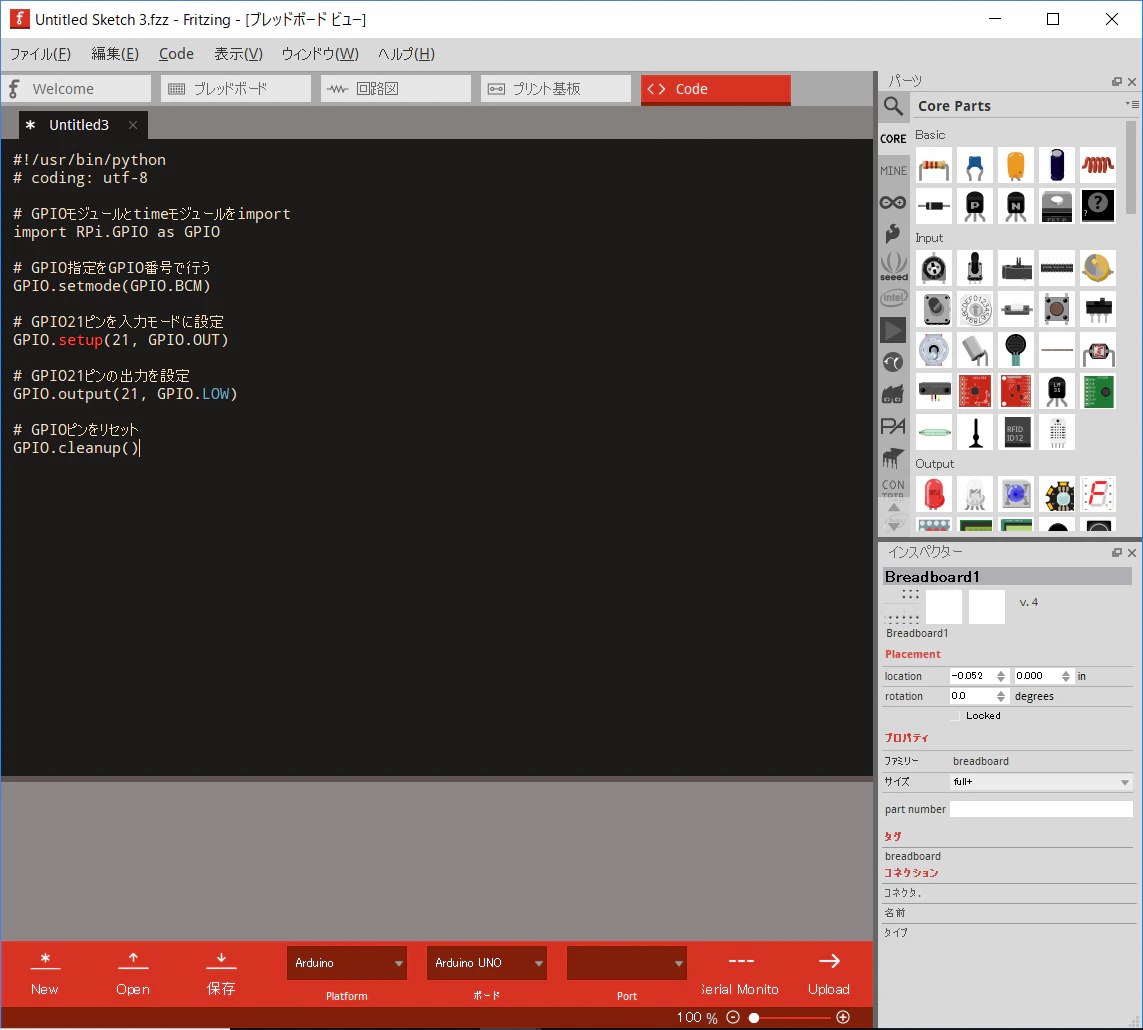
Task: Create a New code file
Action: click(x=44, y=974)
